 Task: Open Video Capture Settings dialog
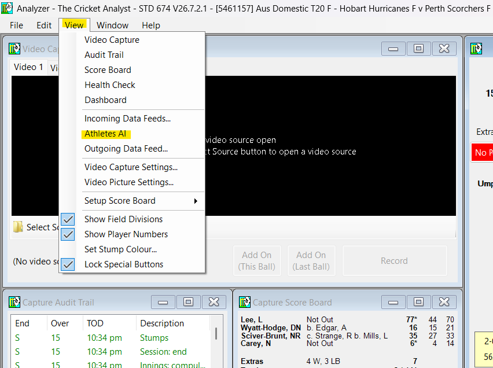point(131,167)
